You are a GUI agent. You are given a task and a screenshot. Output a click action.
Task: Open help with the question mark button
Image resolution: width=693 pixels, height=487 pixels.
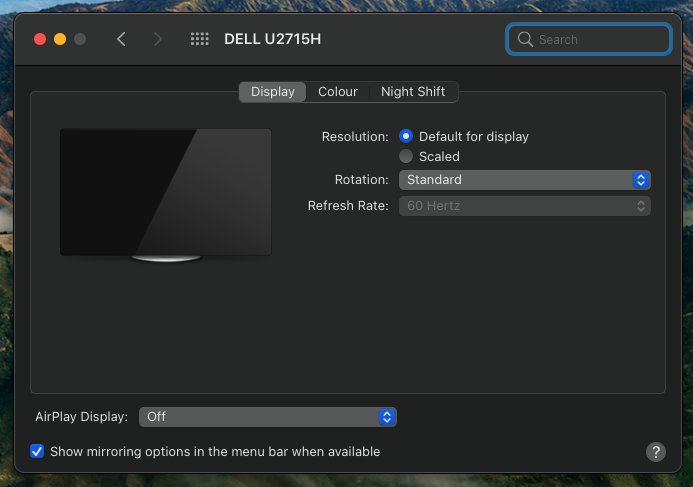coord(655,452)
